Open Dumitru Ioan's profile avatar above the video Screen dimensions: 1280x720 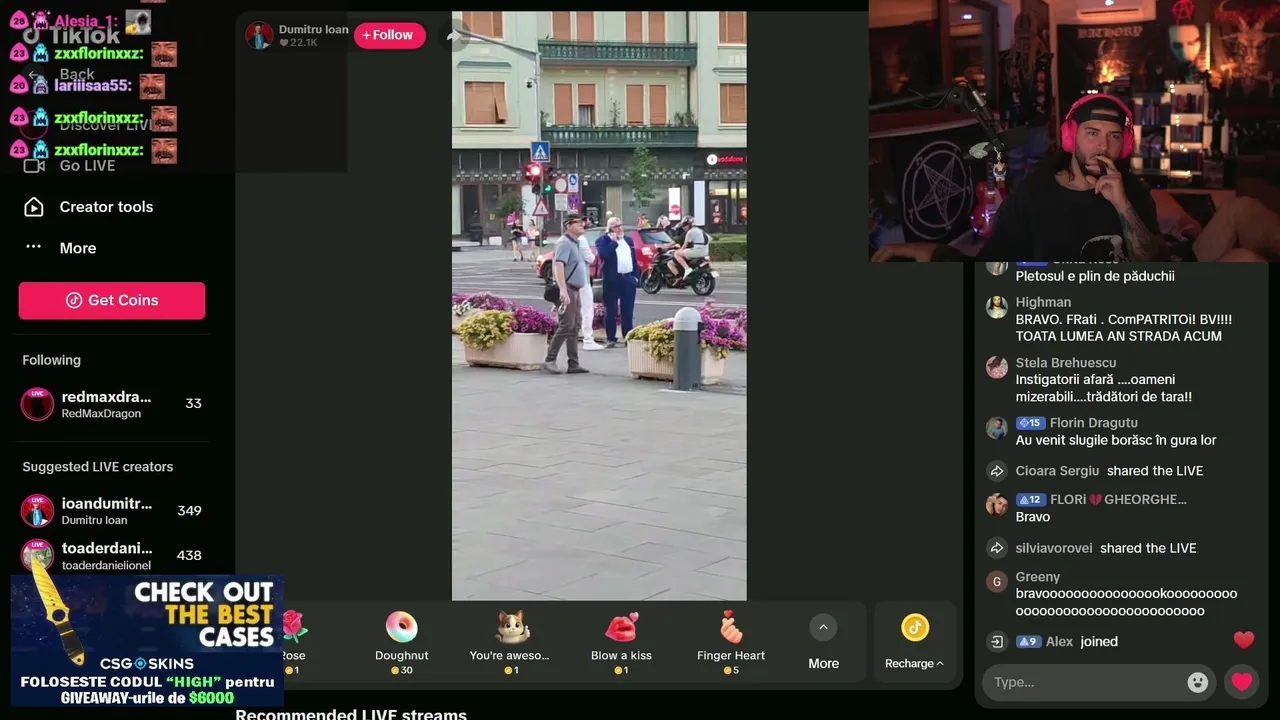(259, 36)
